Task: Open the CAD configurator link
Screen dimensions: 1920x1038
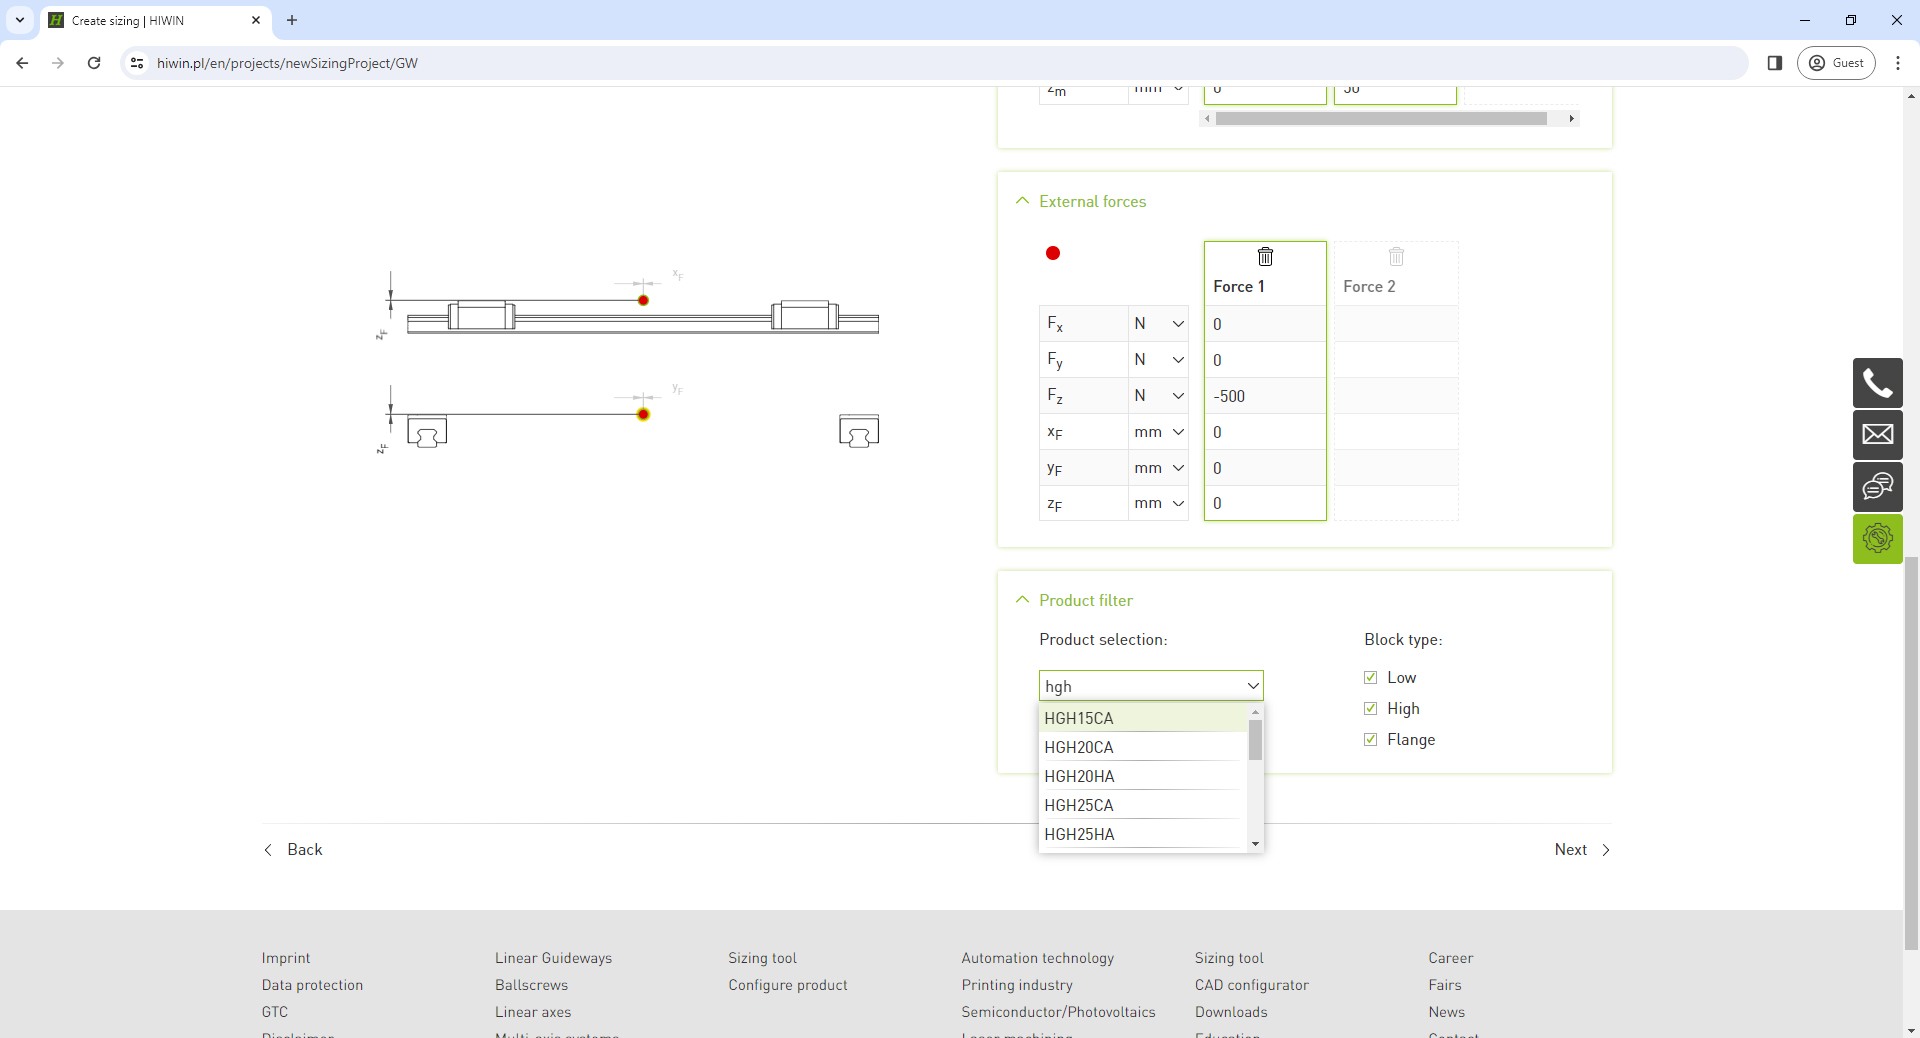Action: 1252,985
